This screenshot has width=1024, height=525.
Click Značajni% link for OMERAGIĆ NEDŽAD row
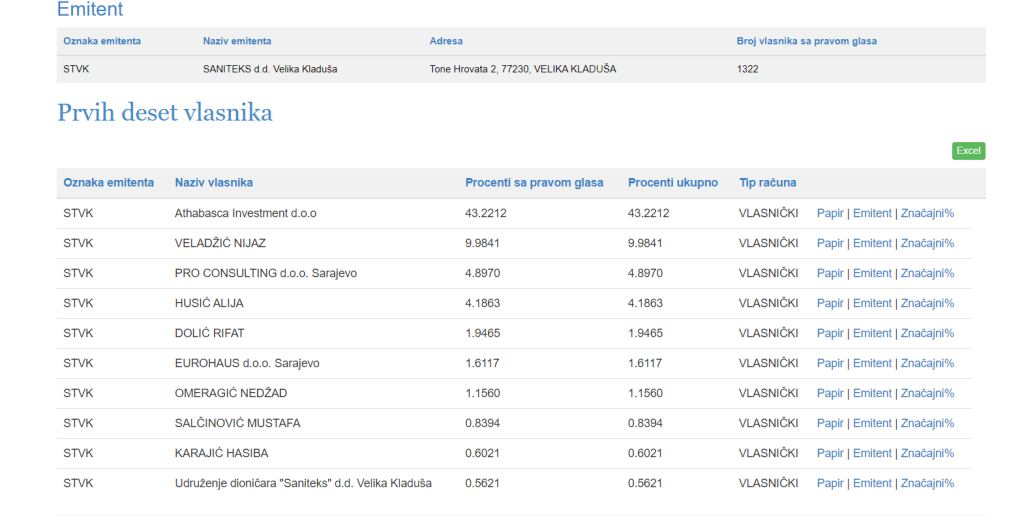pos(927,393)
